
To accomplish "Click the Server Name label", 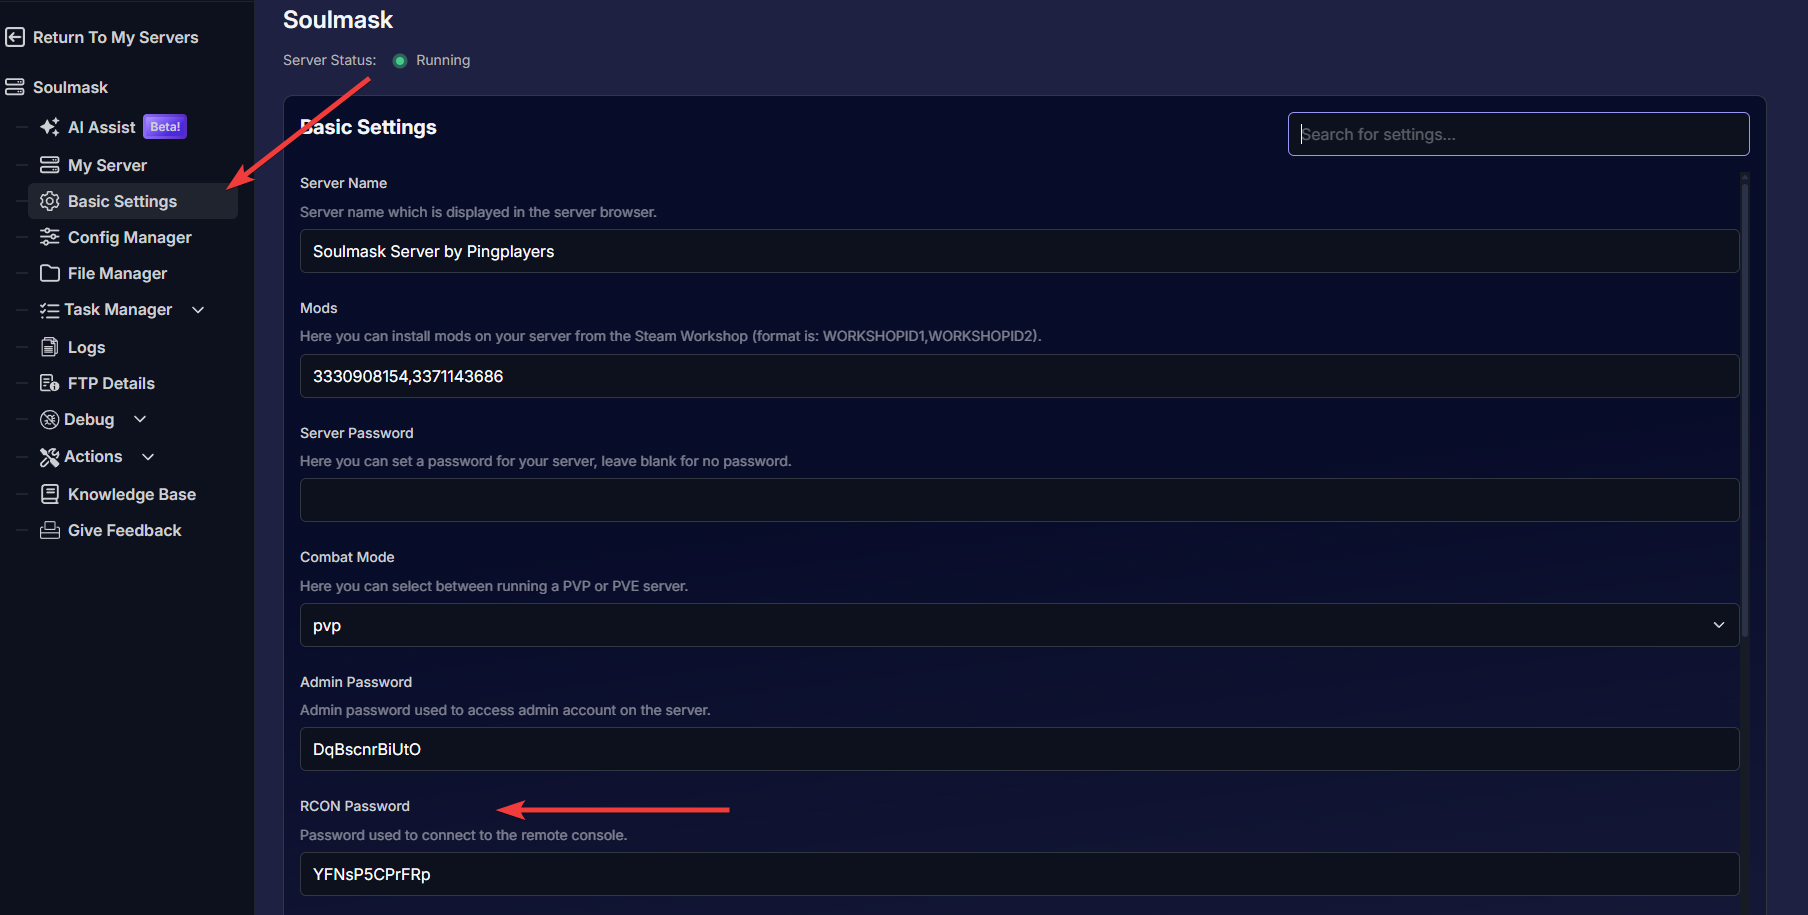I will [343, 183].
